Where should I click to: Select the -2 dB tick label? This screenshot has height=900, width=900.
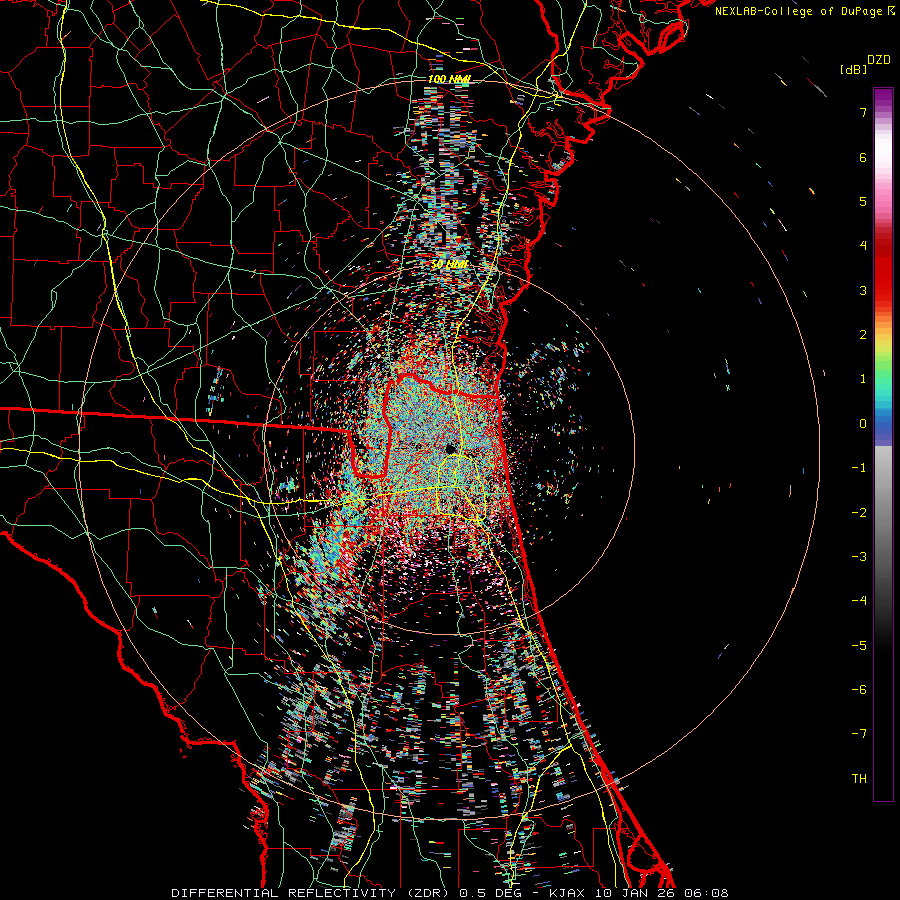[x=859, y=513]
